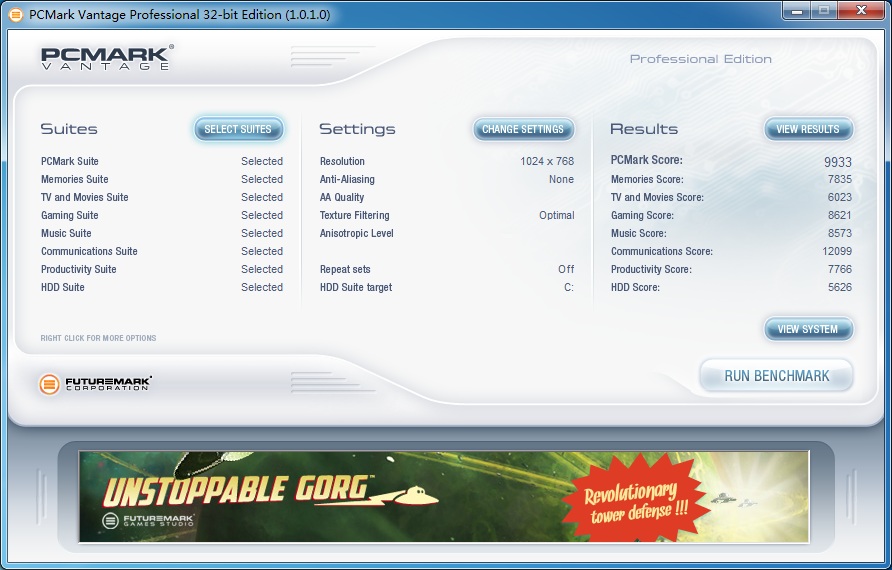Click the Repeat sets label
Image resolution: width=892 pixels, height=570 pixels.
[345, 269]
